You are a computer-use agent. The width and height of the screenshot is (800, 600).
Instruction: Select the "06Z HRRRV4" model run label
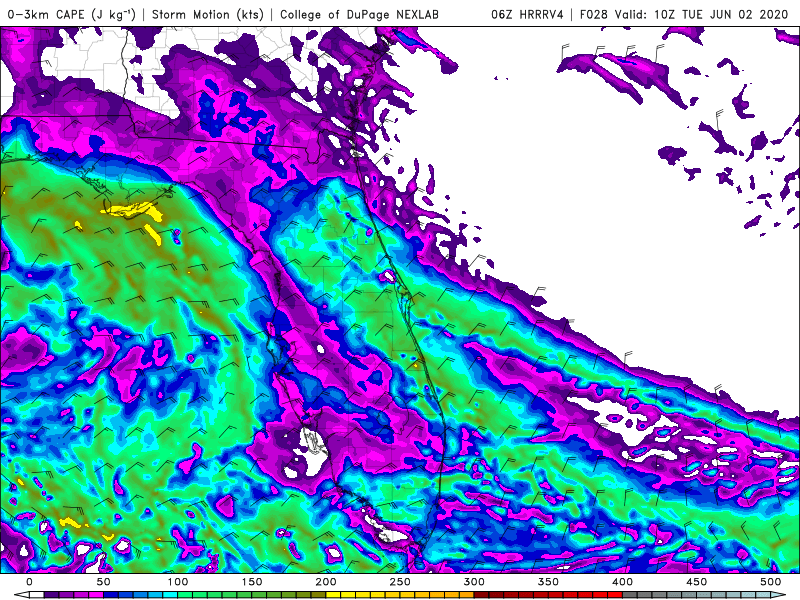click(x=527, y=14)
